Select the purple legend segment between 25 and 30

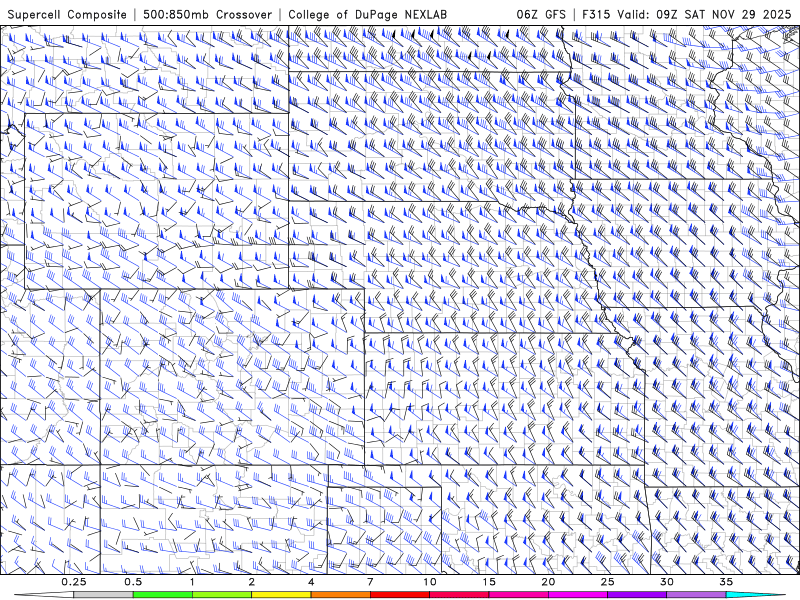coord(636,595)
